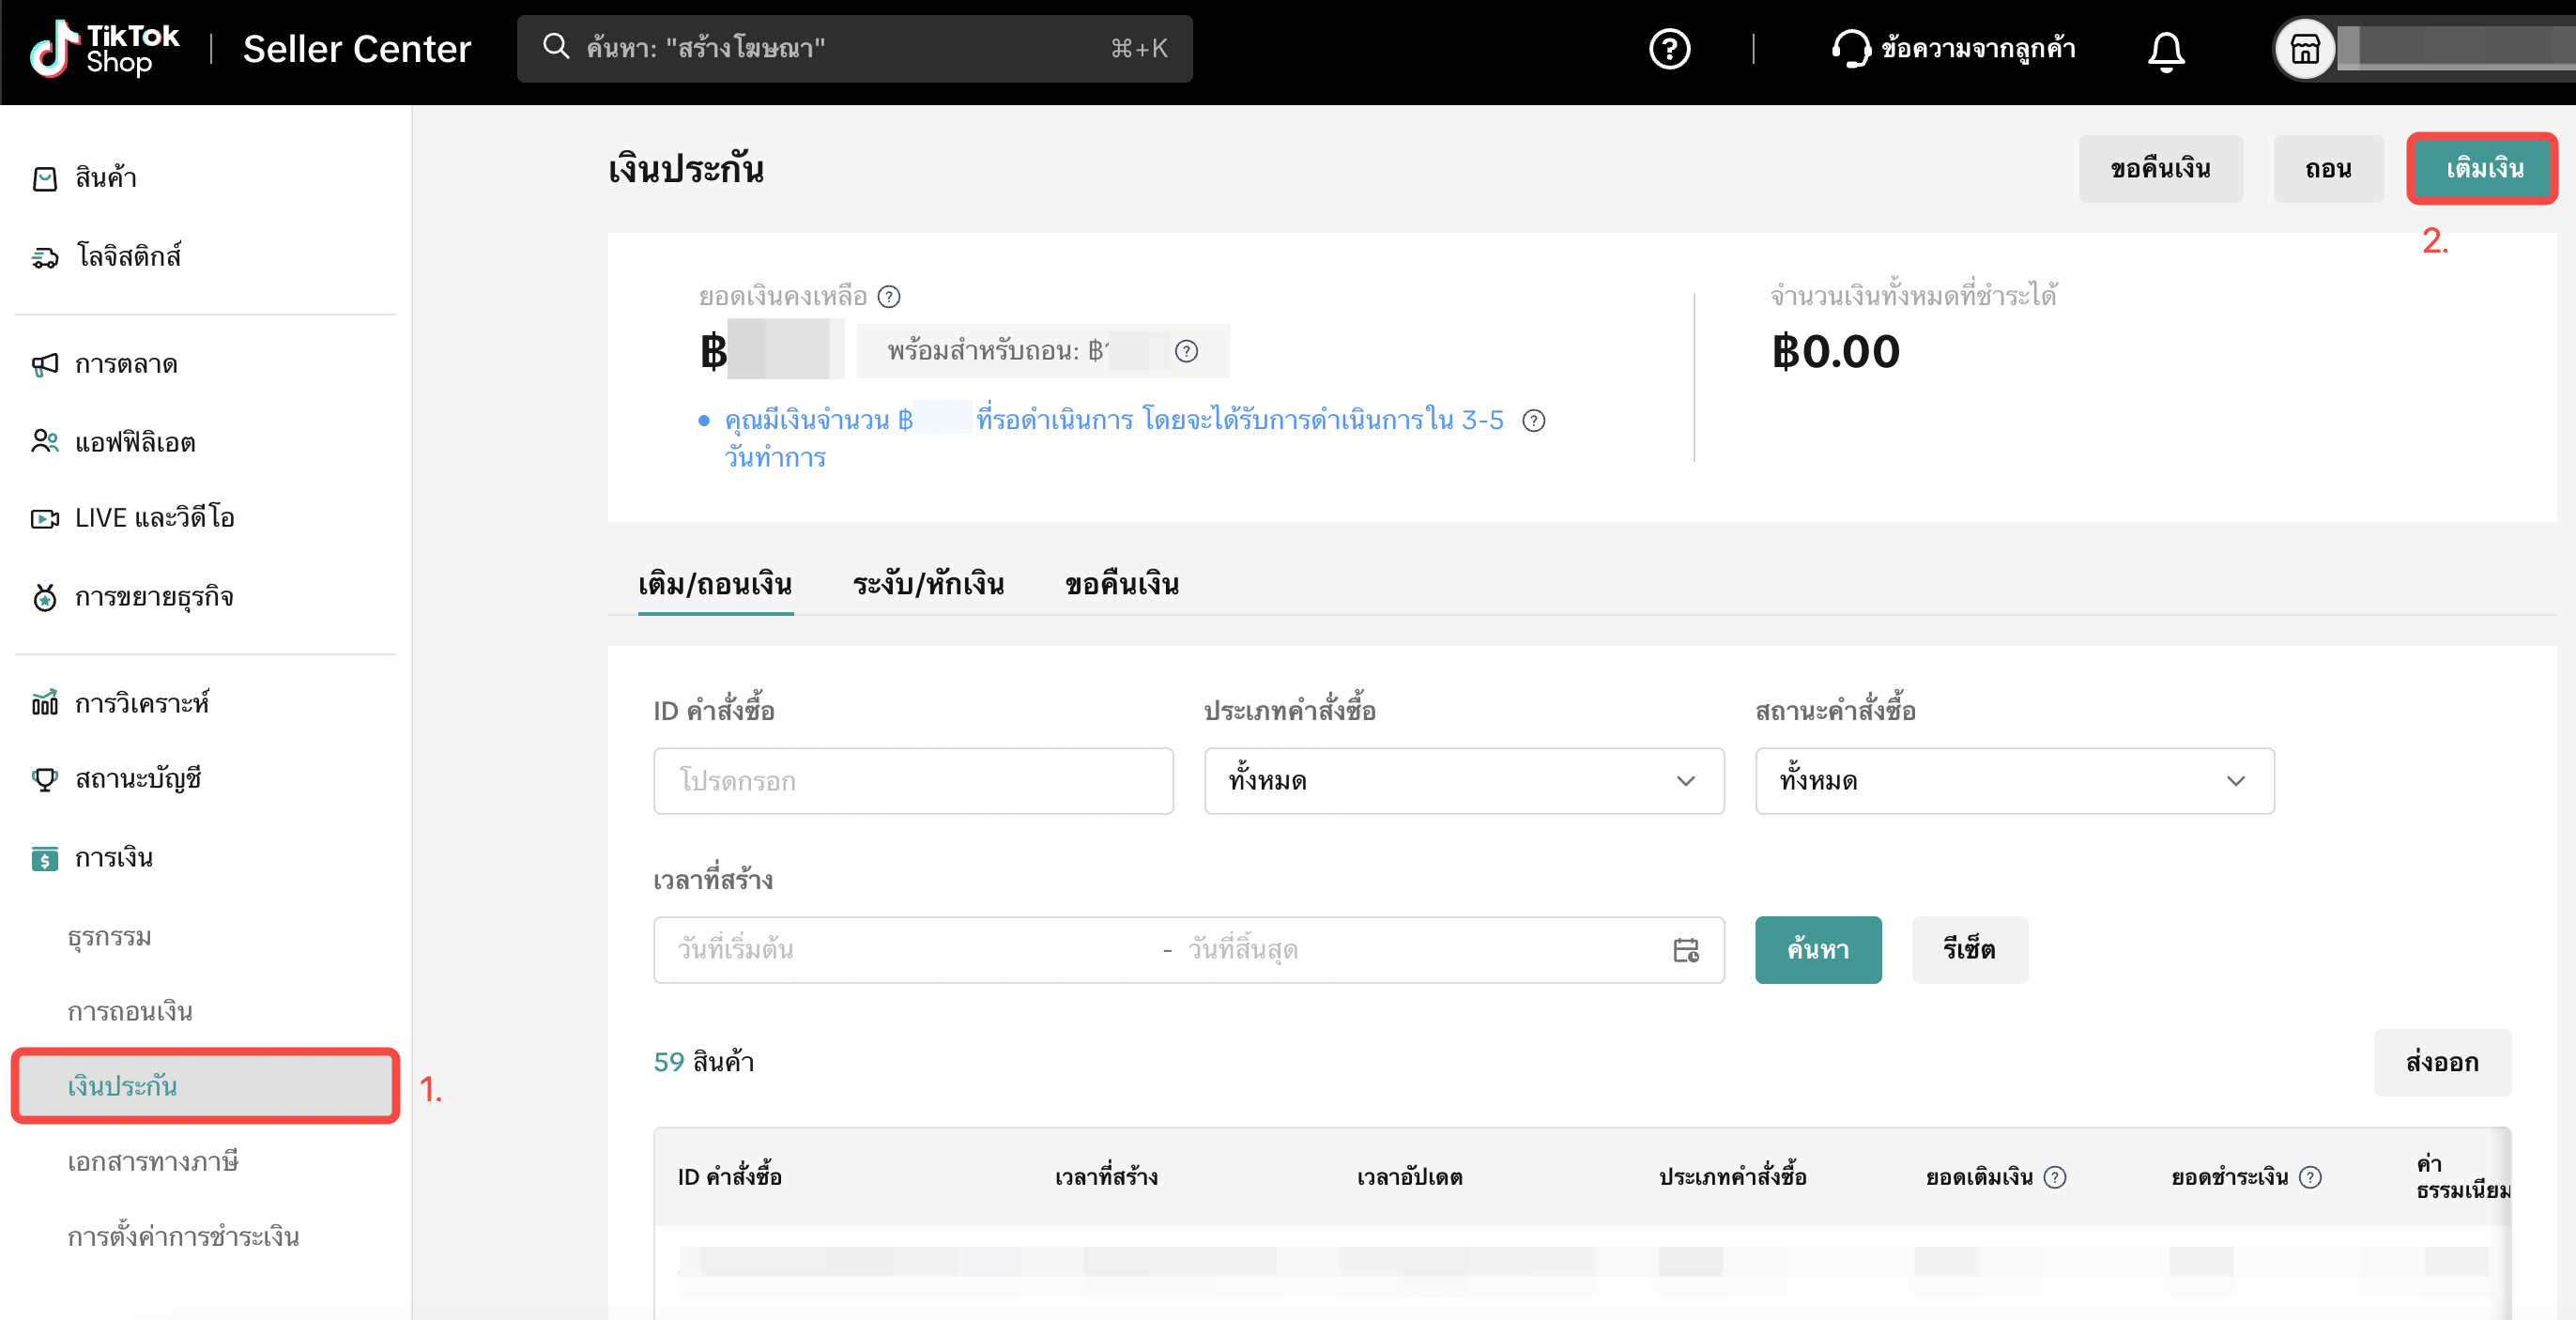Screen dimensions: 2576x1320
Task: Click the เติมเงิน top-up button
Action: click(2484, 168)
